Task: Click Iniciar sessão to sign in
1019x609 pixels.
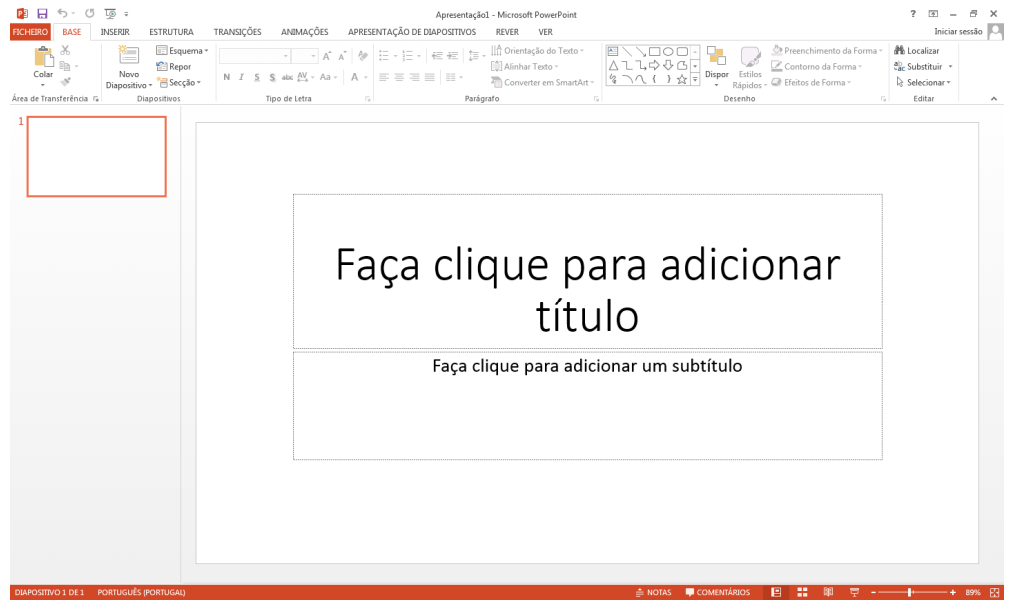Action: 958,31
